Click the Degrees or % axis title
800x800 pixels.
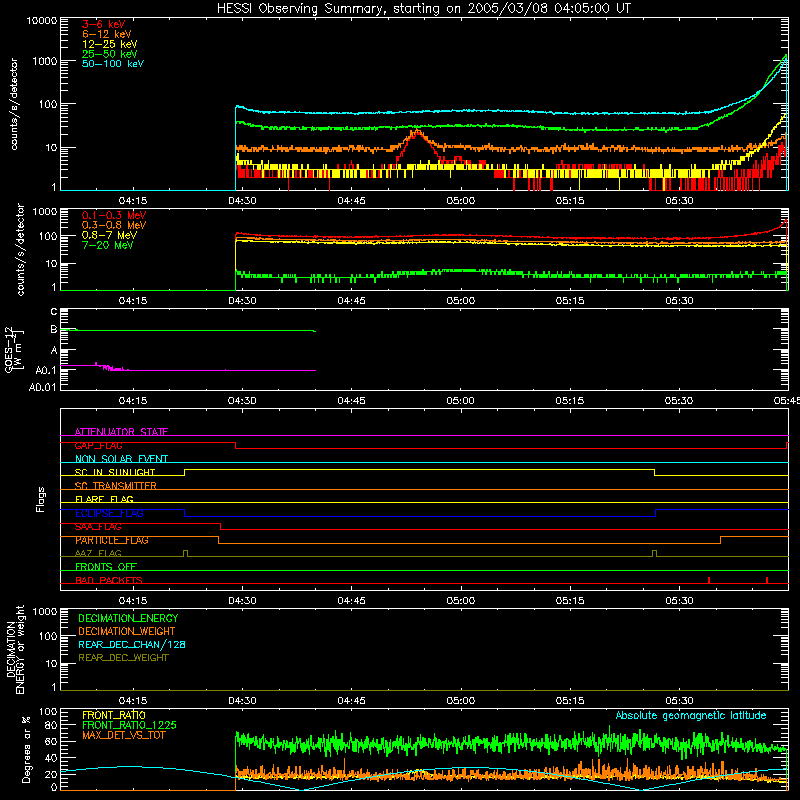point(27,749)
